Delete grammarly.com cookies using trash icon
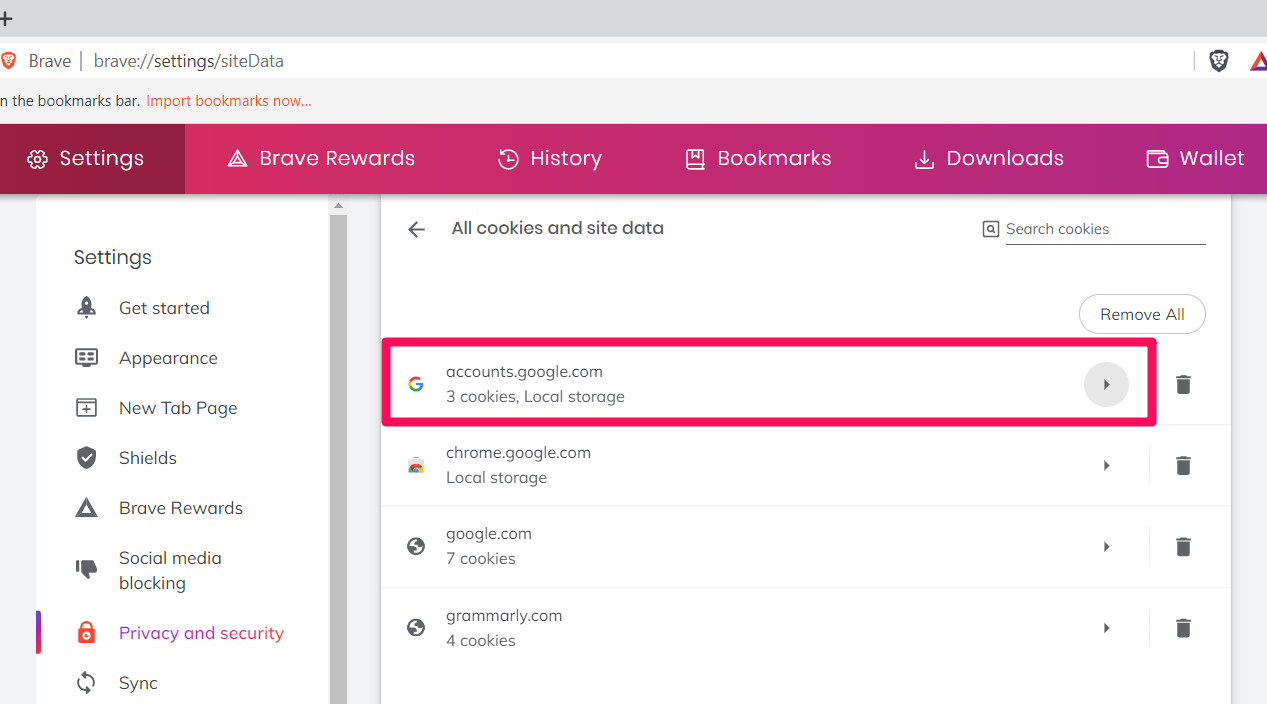The height and width of the screenshot is (704, 1267). (x=1183, y=628)
